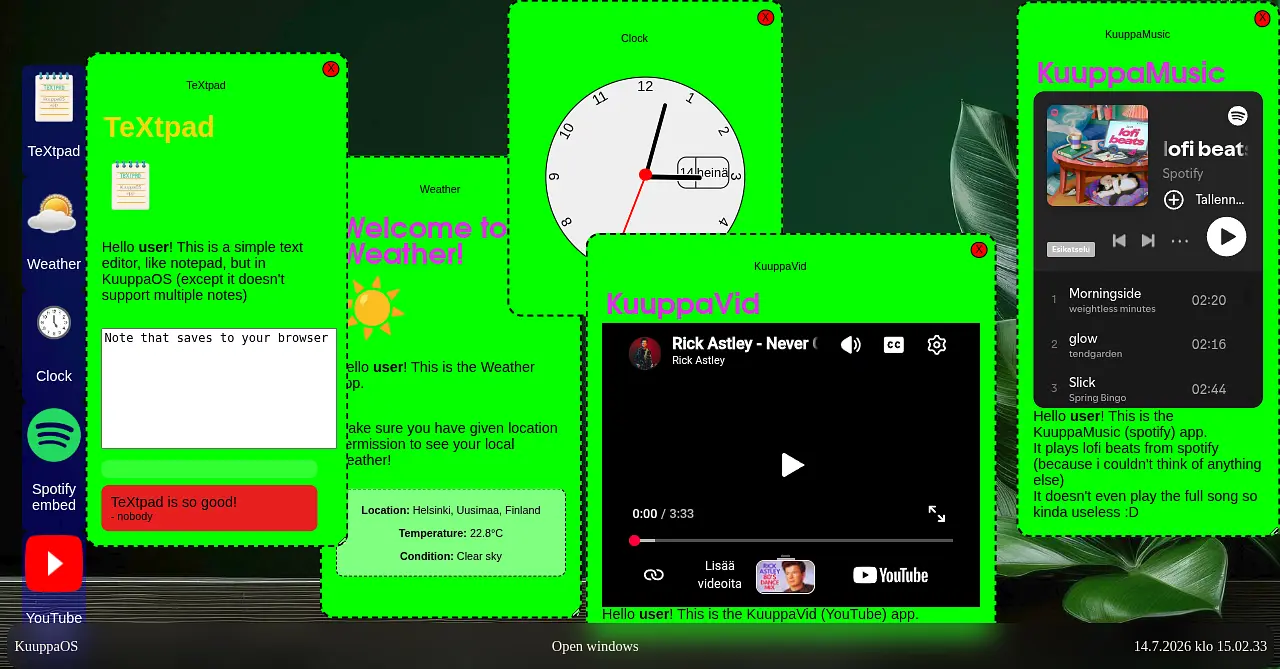The width and height of the screenshot is (1280, 669).
Task: Copy video link with the chain icon
Action: click(x=653, y=575)
